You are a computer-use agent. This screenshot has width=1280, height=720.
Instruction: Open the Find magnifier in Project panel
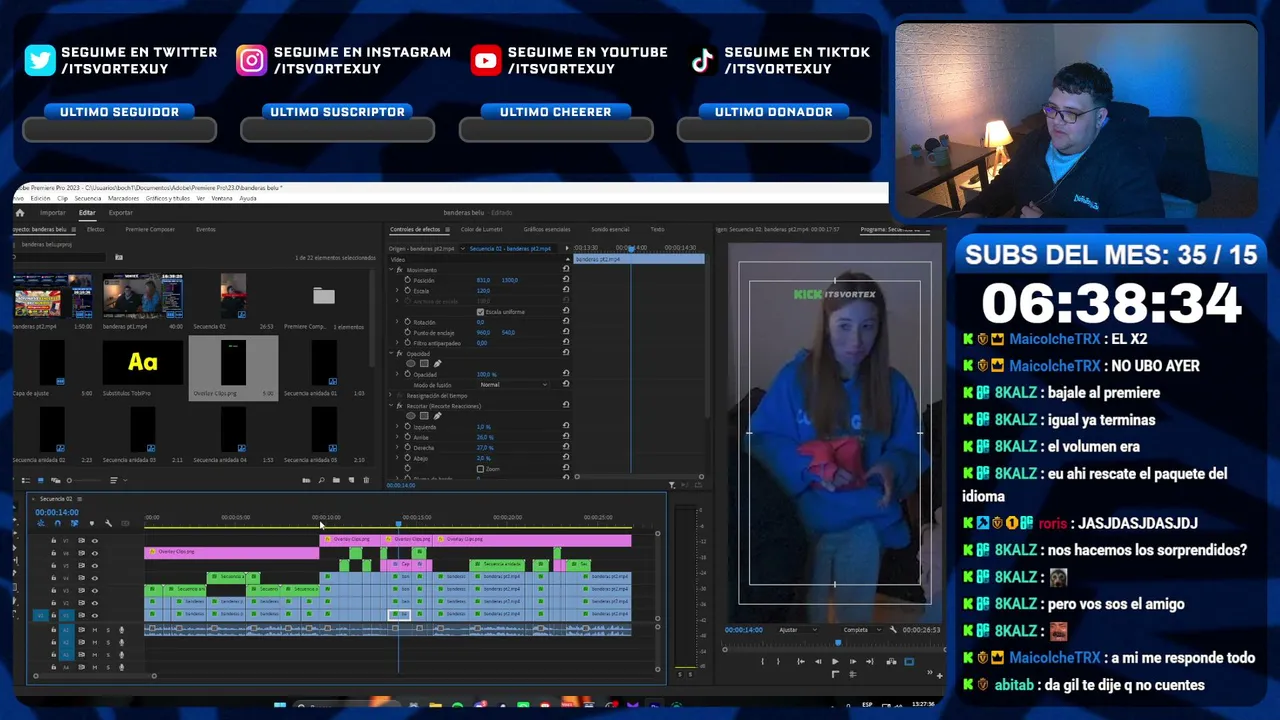321,480
